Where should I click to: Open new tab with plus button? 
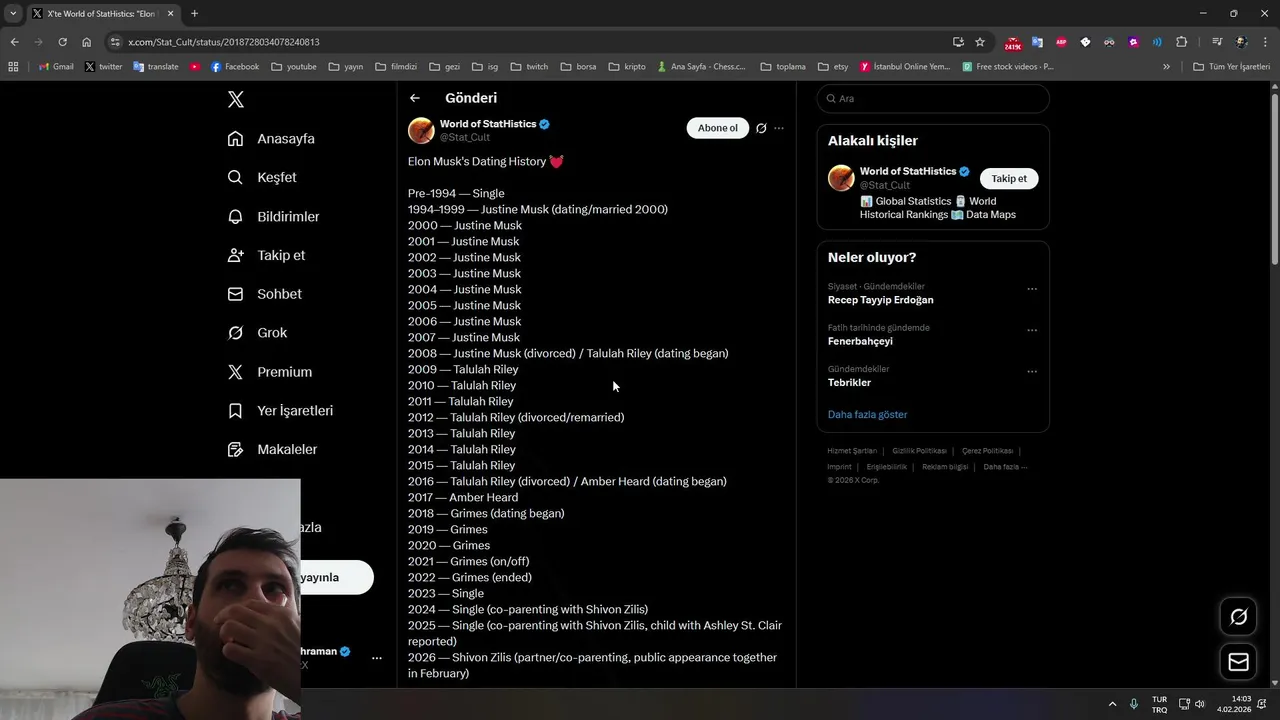pos(194,13)
